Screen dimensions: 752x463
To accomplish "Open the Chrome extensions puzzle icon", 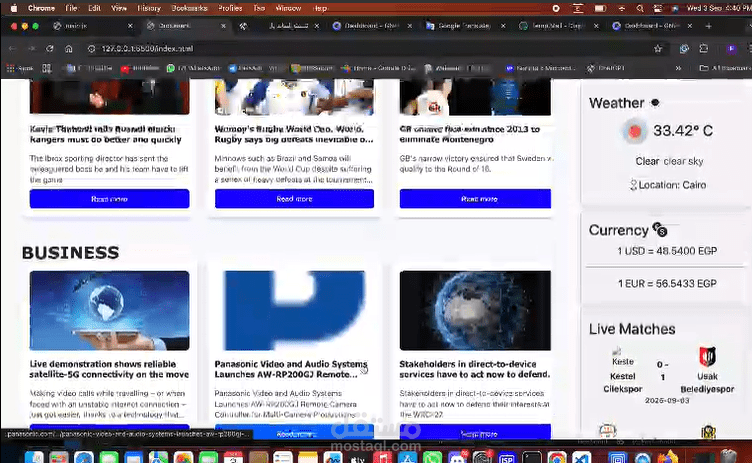I will (x=704, y=48).
